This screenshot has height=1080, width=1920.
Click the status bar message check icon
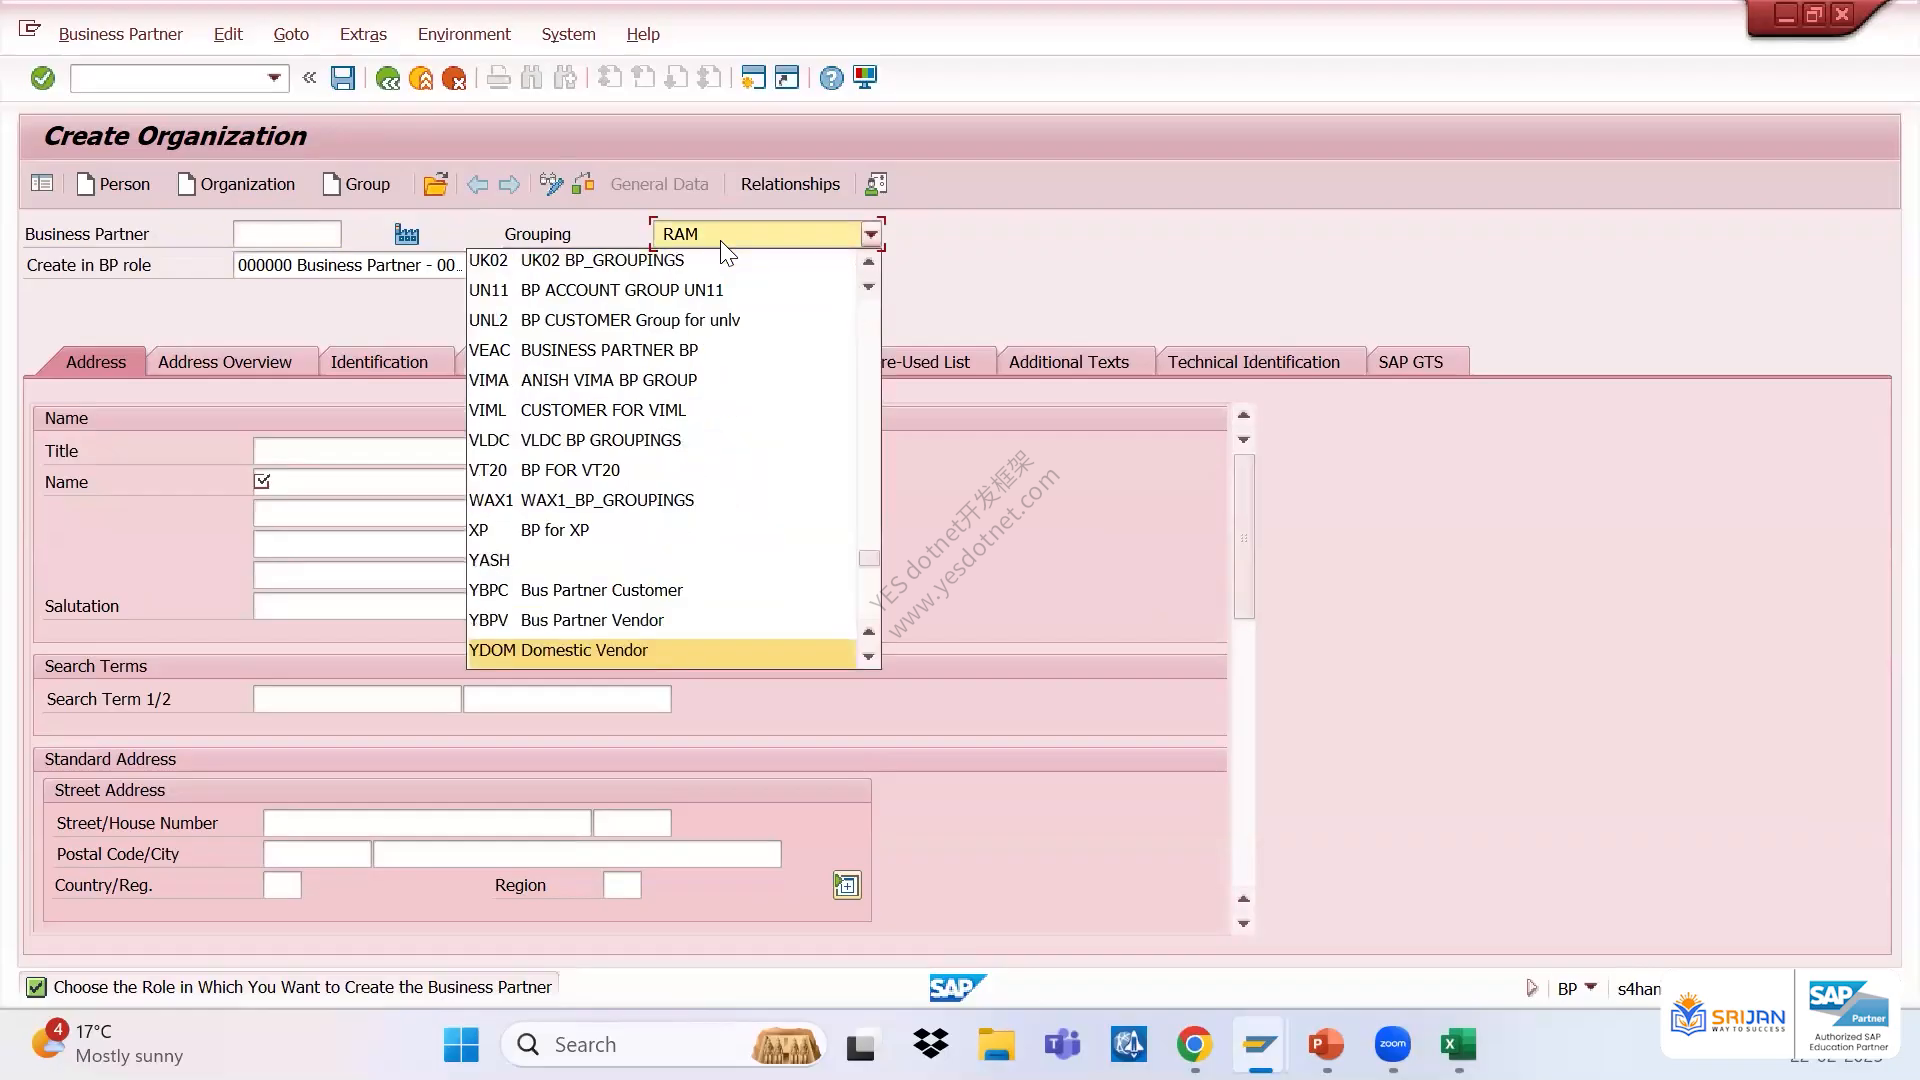click(36, 988)
